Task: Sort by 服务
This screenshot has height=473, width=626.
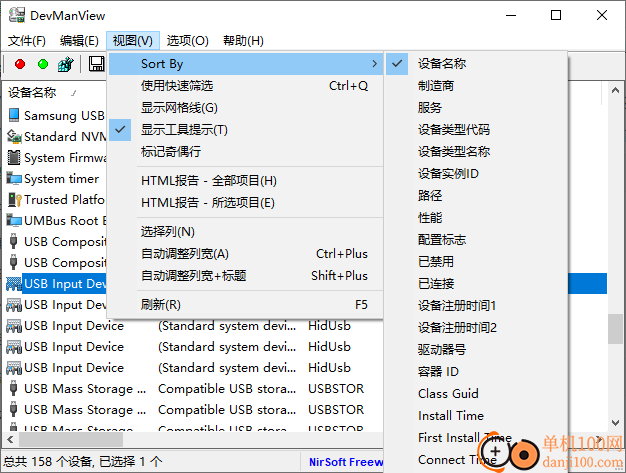Action: tap(477, 108)
